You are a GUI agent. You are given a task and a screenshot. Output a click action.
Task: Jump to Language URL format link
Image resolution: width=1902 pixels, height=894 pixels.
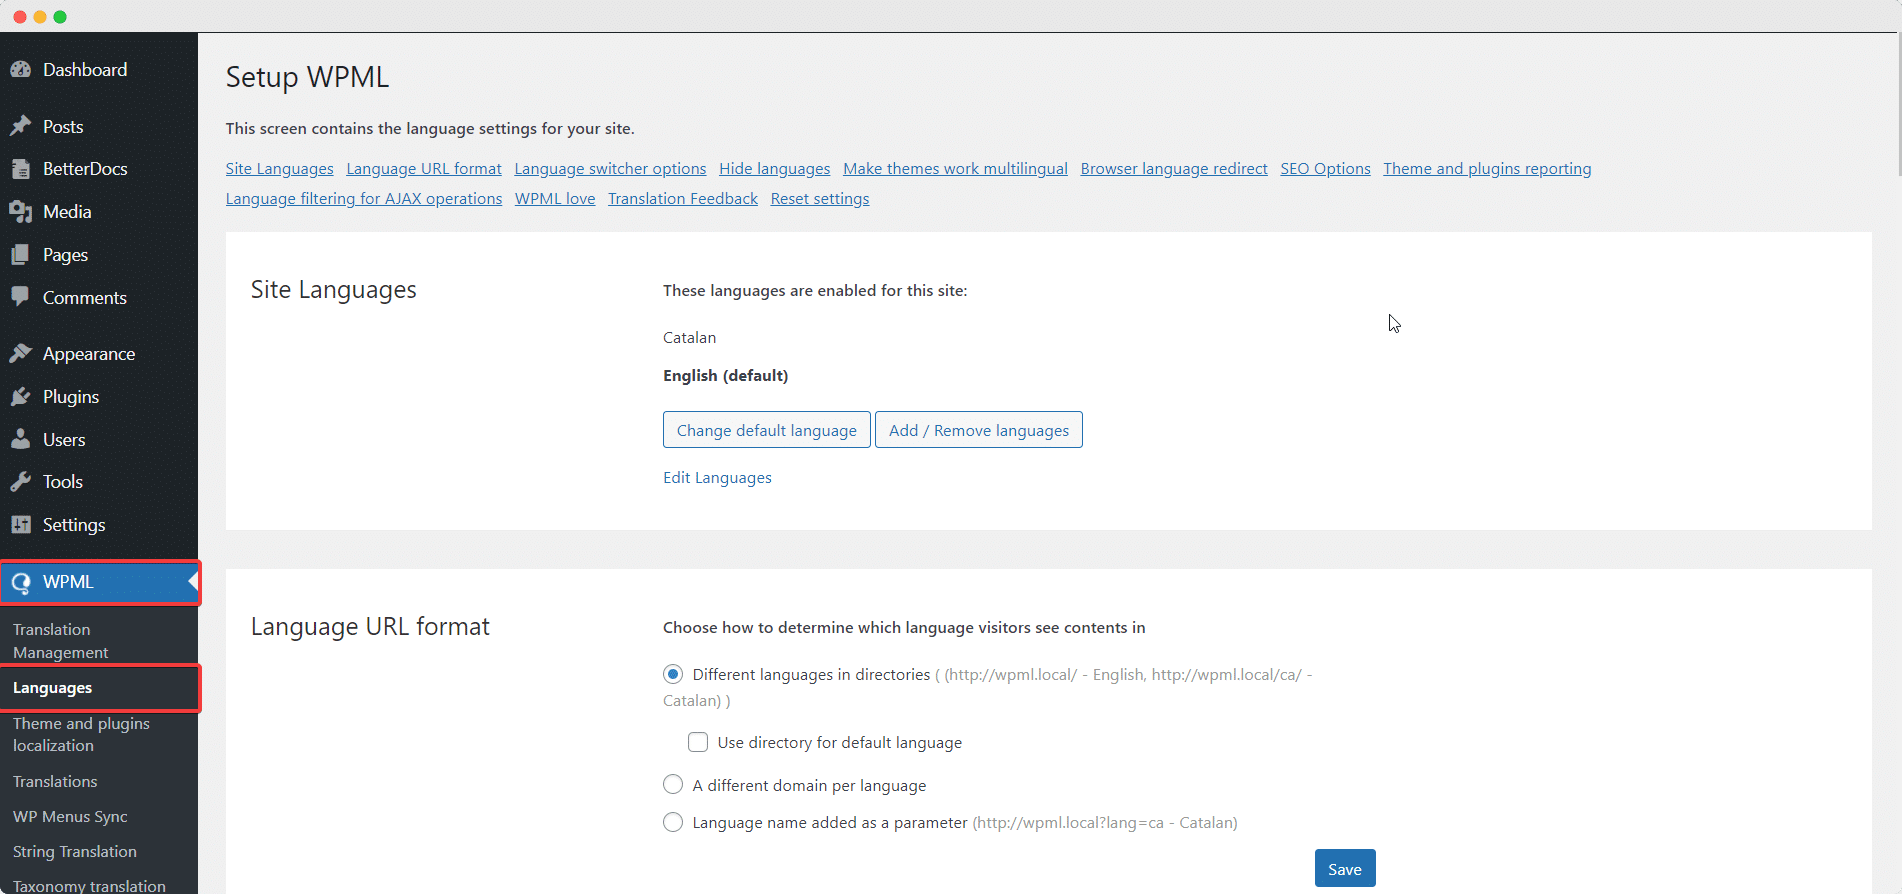(424, 169)
